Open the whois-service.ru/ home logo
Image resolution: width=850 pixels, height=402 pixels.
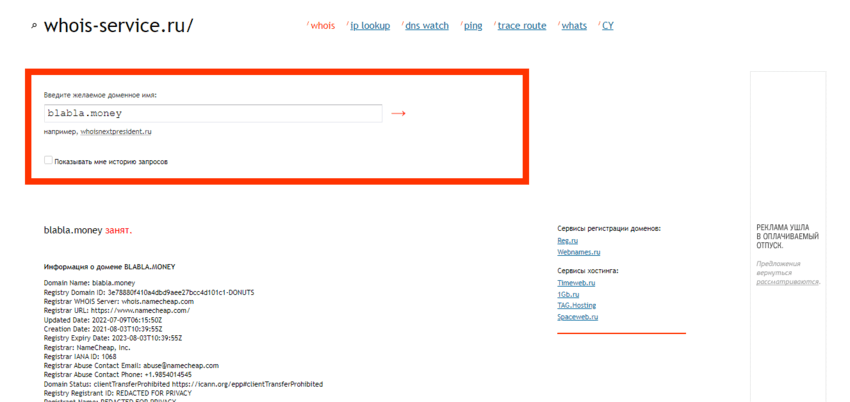point(119,25)
